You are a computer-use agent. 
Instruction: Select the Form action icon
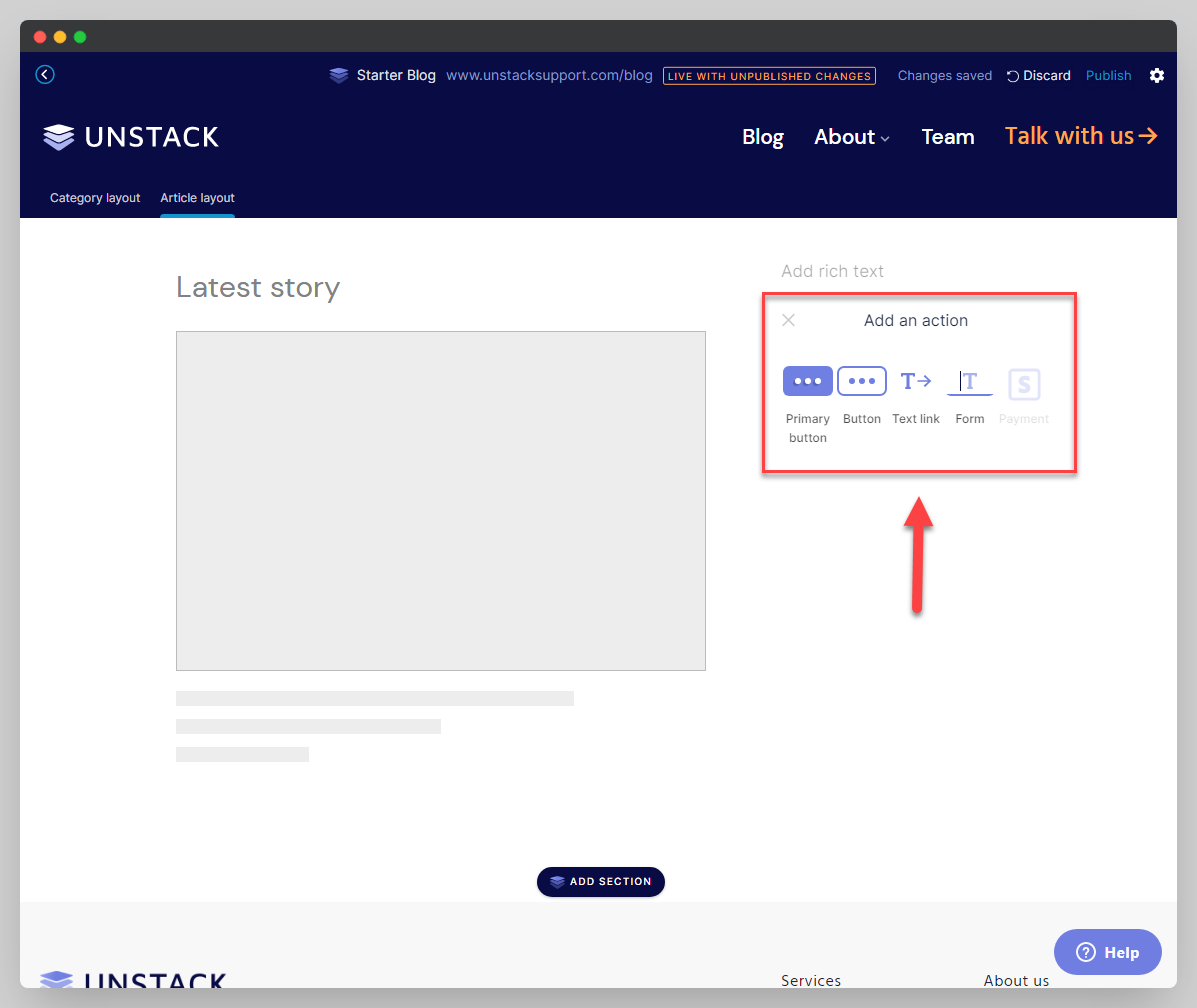[x=970, y=382]
